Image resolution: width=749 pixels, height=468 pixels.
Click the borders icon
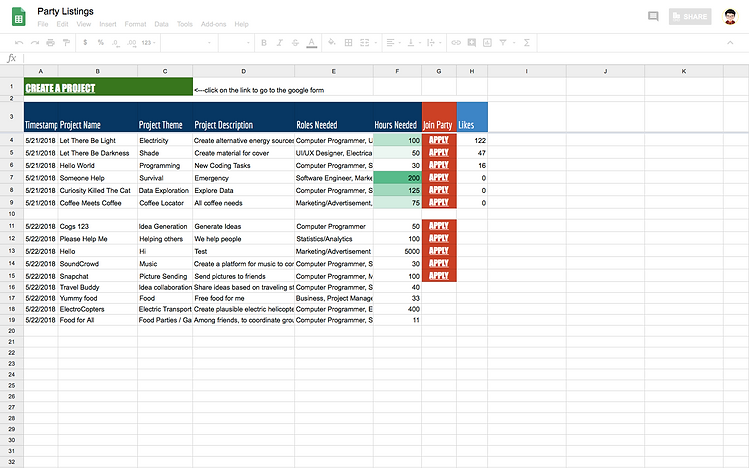[x=349, y=43]
